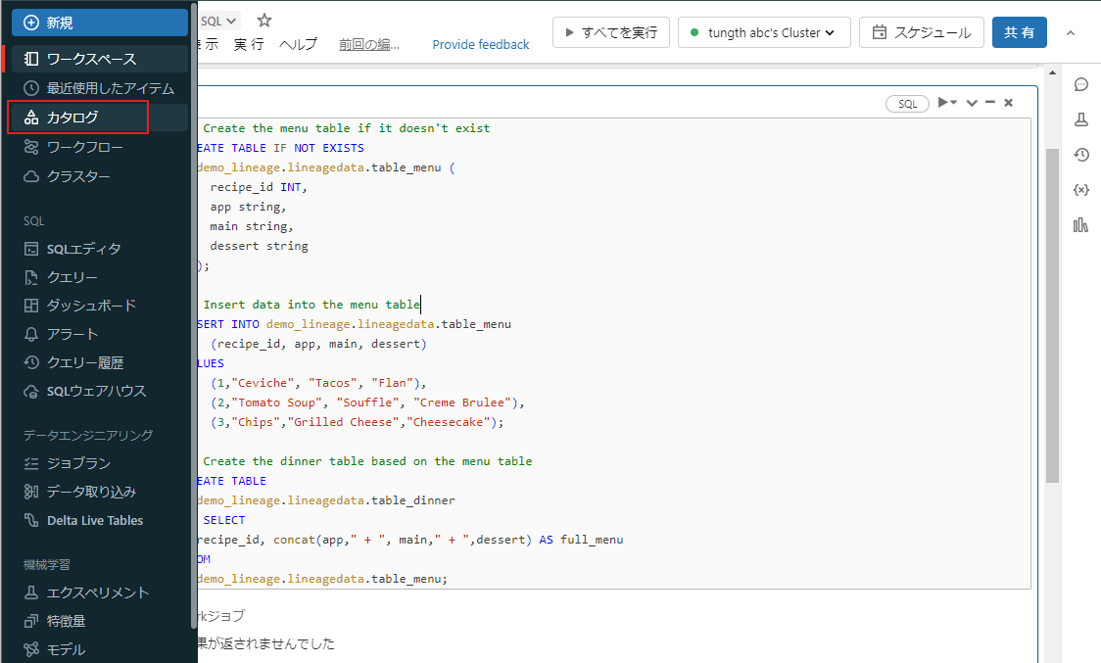Click the 共有 share button
The width and height of the screenshot is (1101, 663).
pyautogui.click(x=1019, y=32)
